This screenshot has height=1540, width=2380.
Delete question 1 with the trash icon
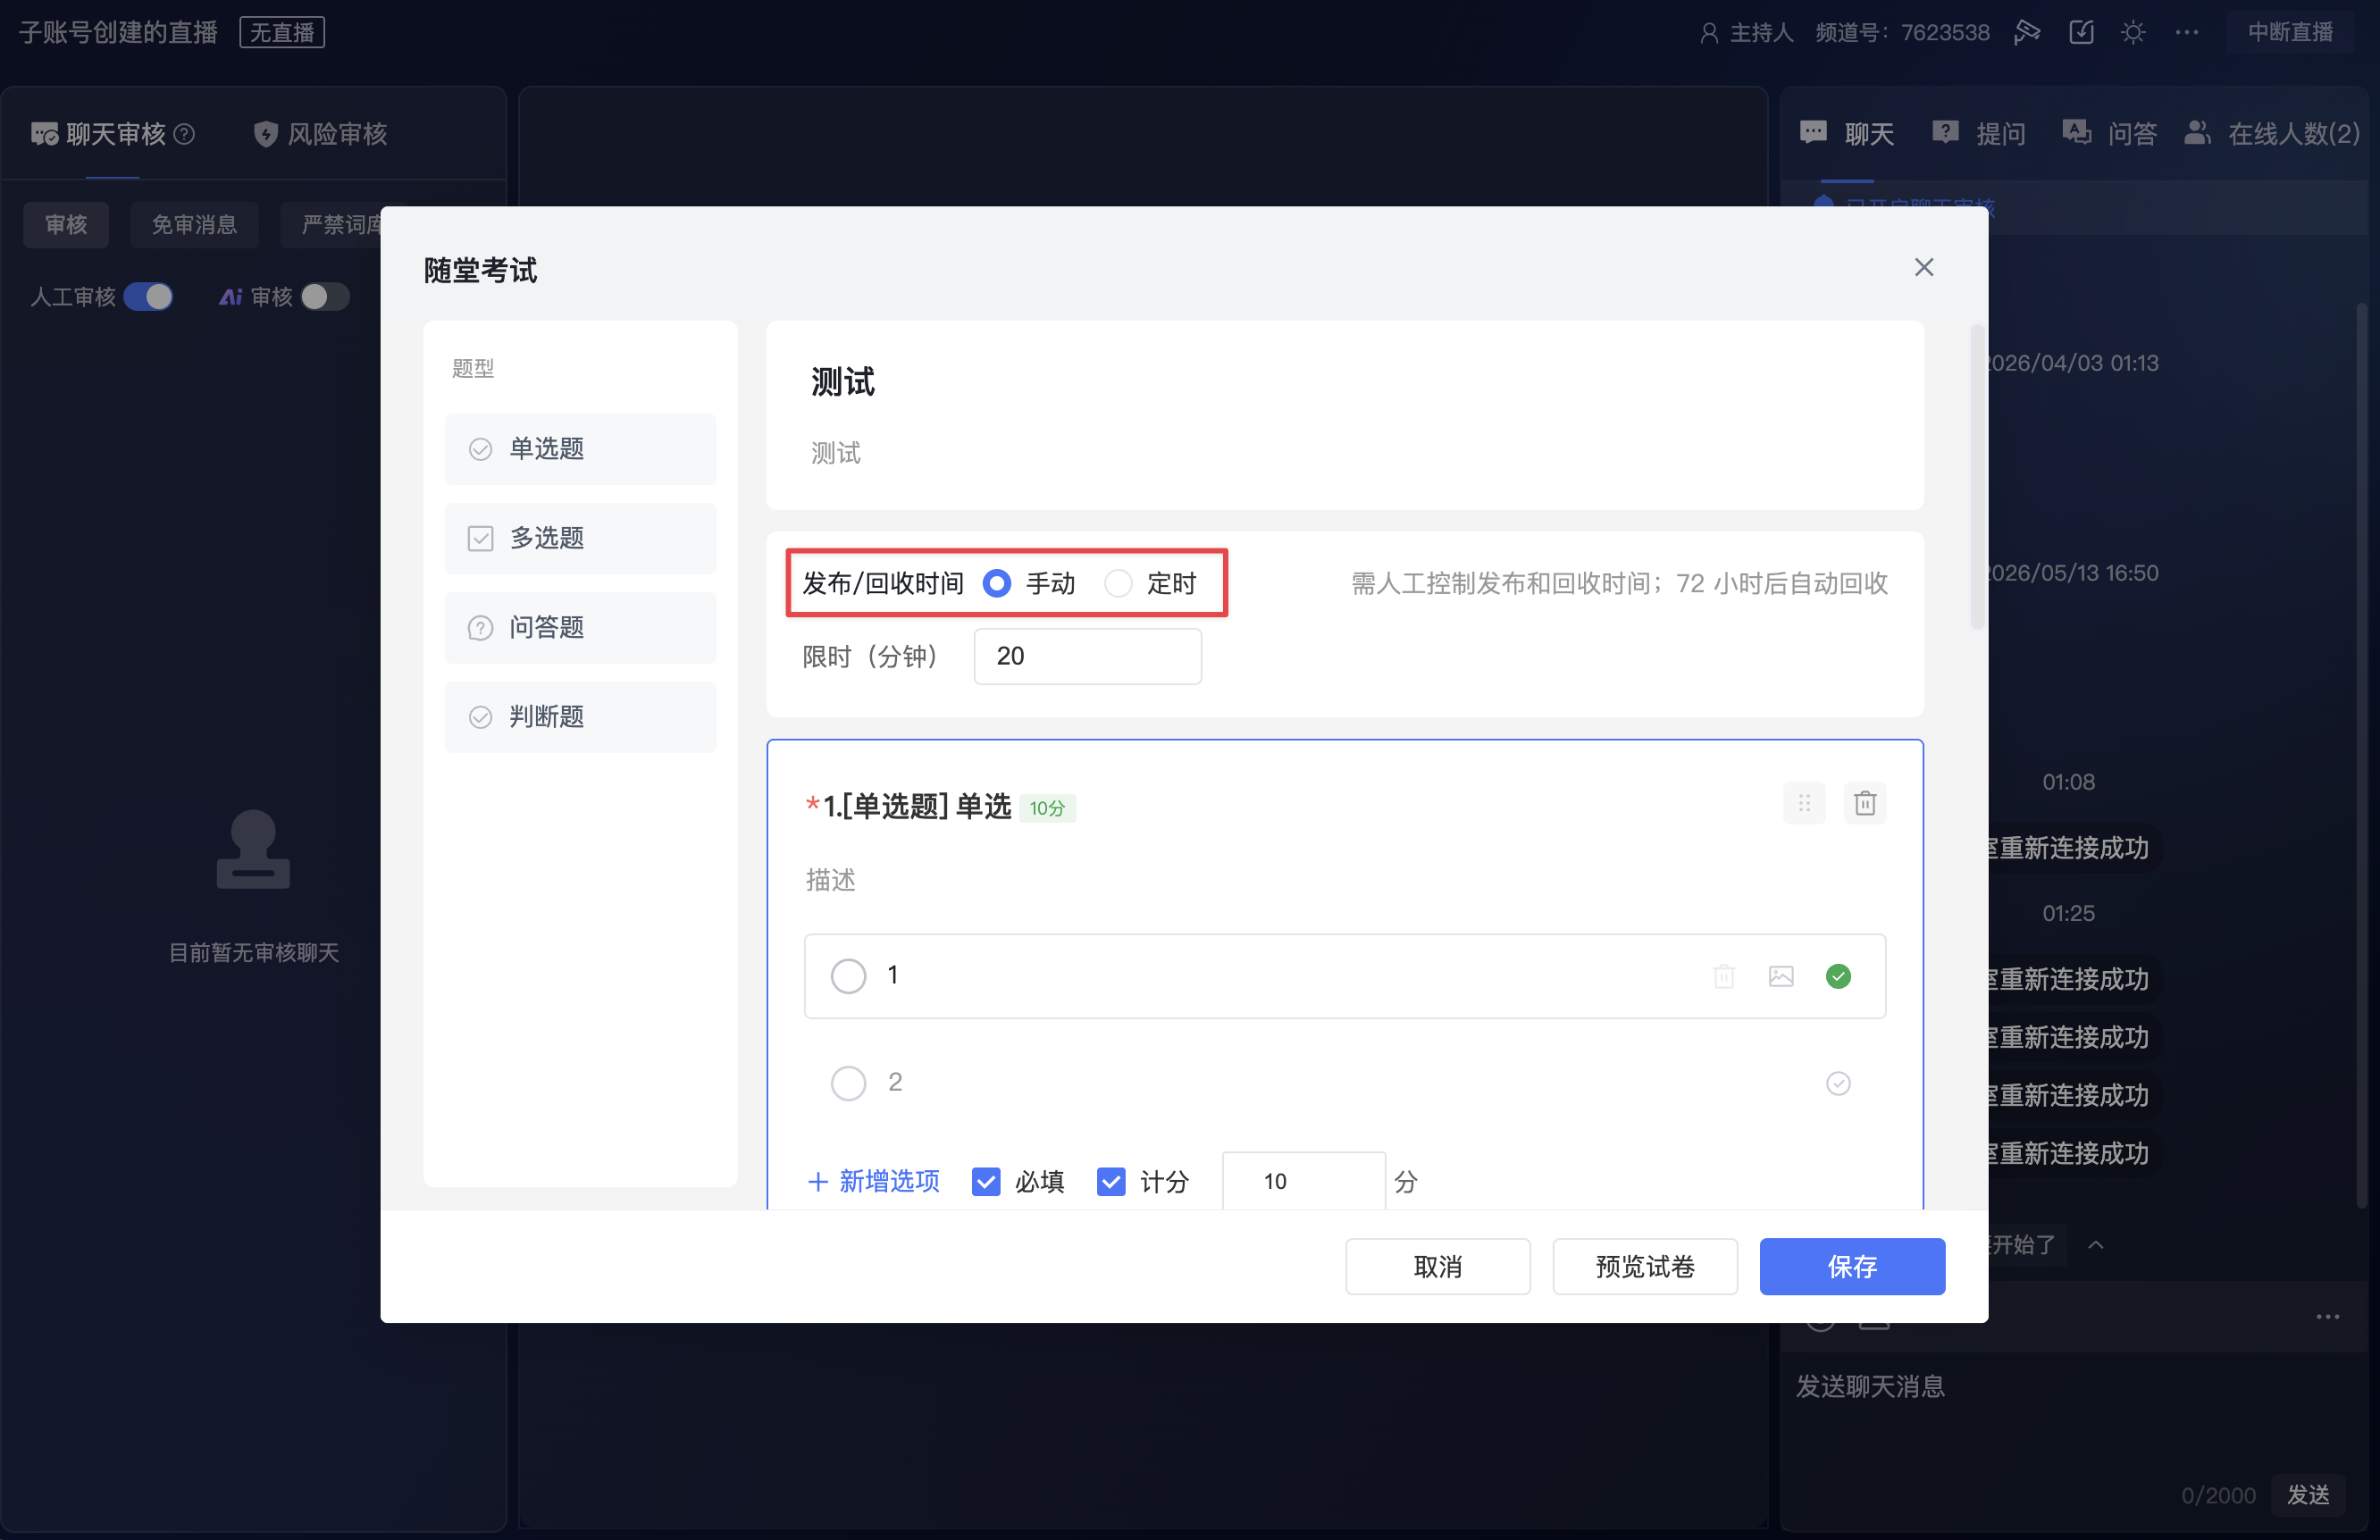[1864, 803]
